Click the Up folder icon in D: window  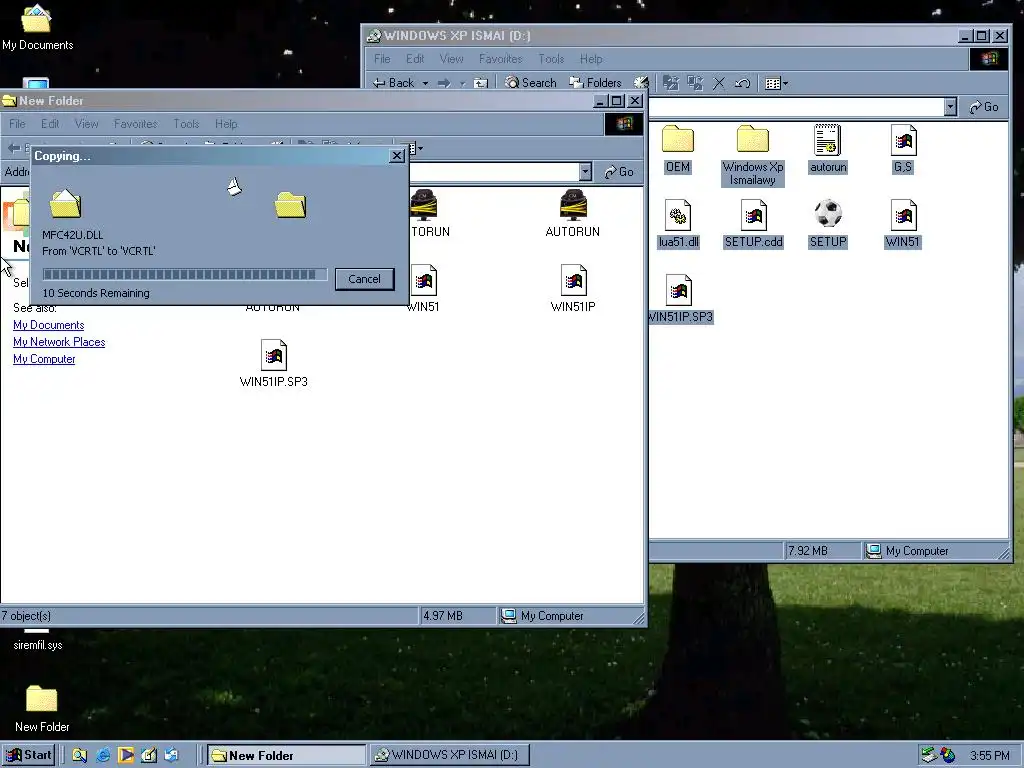481,83
